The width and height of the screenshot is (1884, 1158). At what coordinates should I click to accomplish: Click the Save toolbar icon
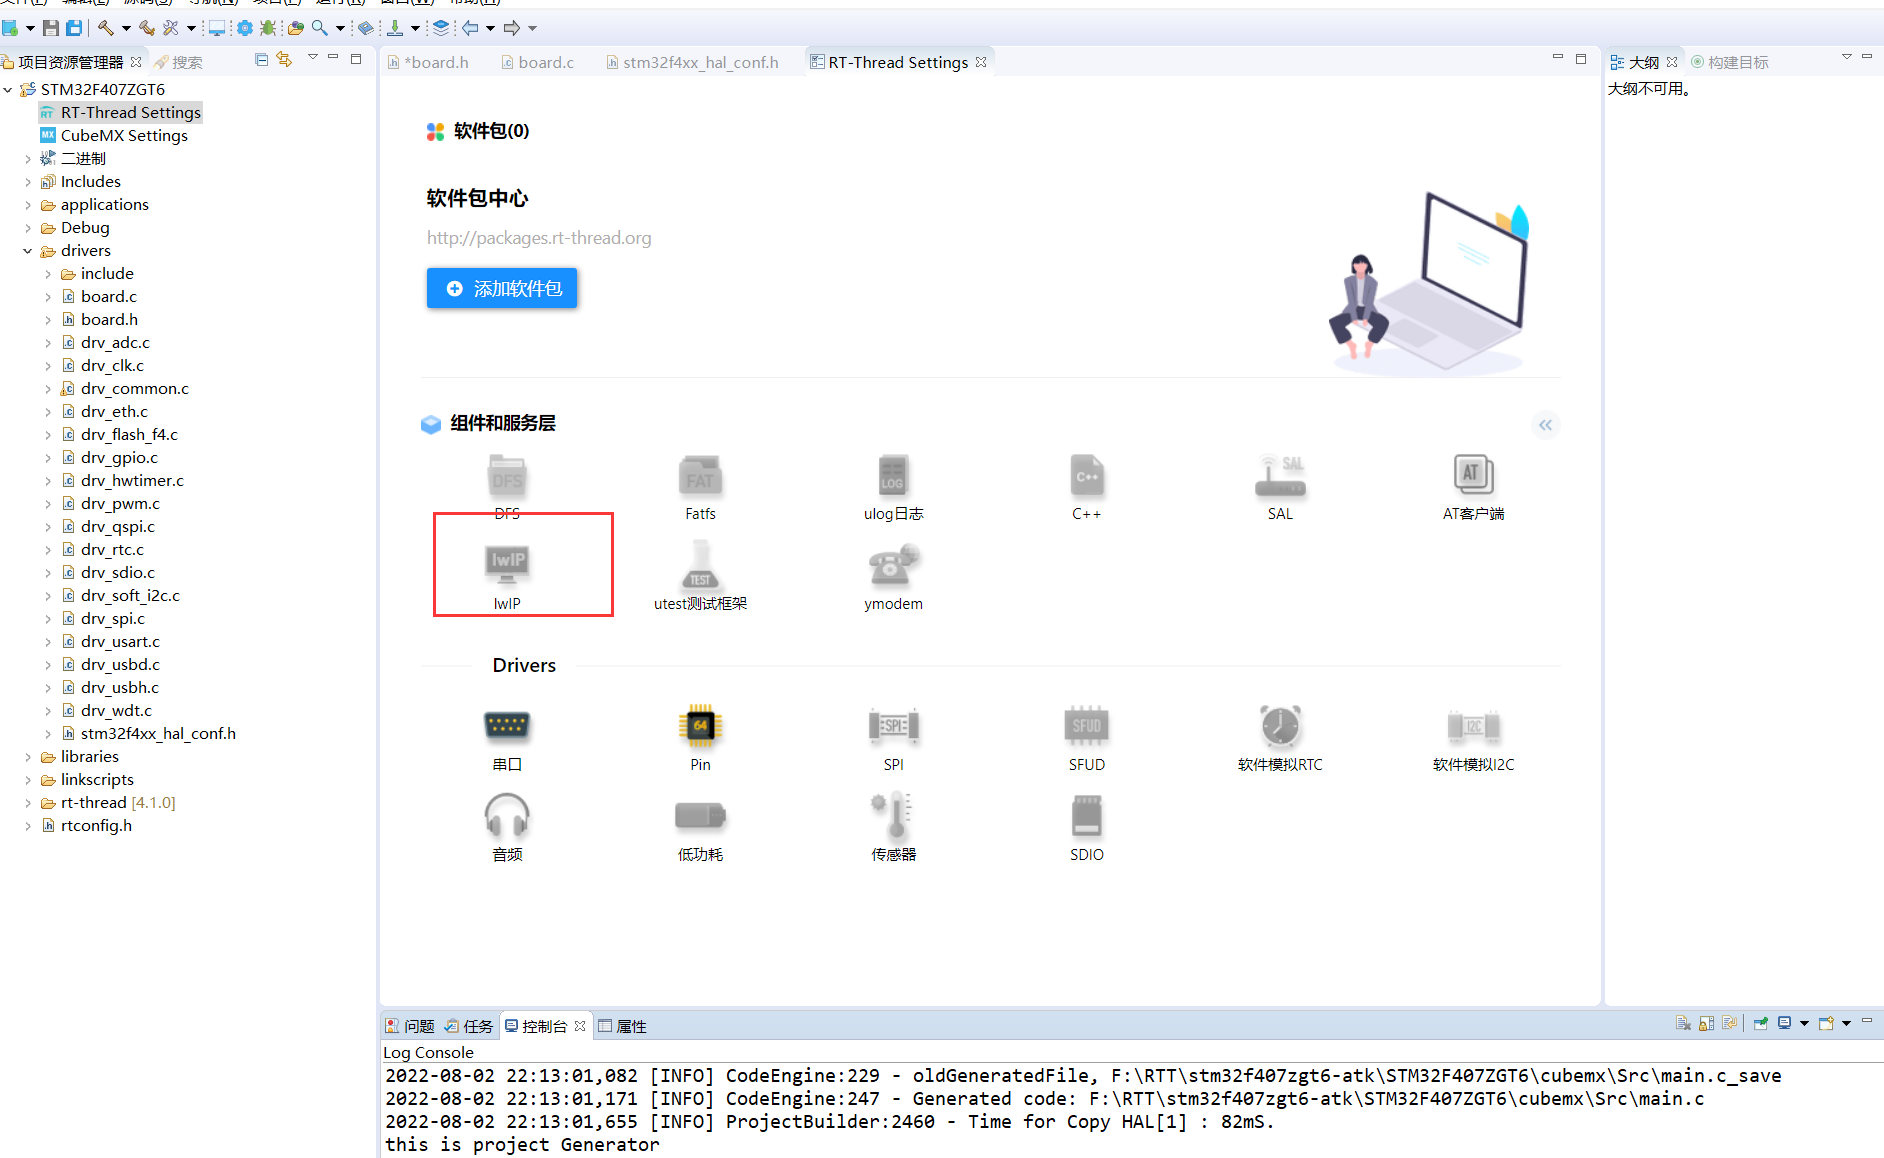pyautogui.click(x=51, y=28)
